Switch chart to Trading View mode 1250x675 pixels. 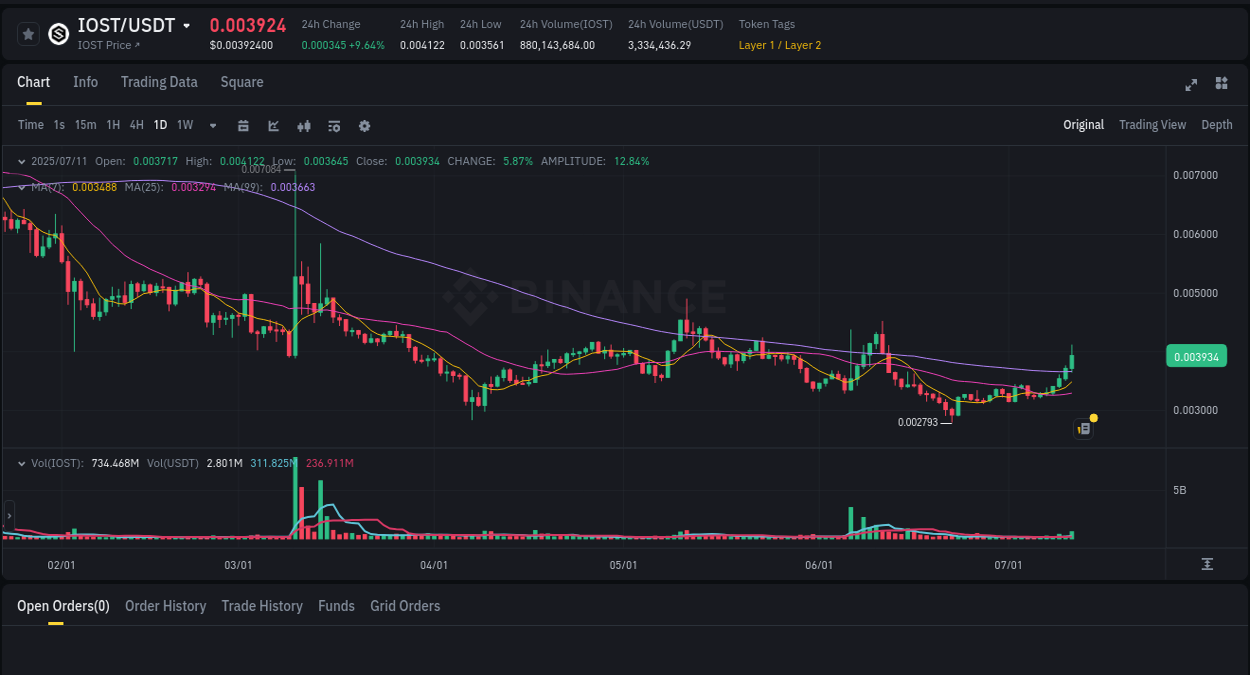(1152, 125)
